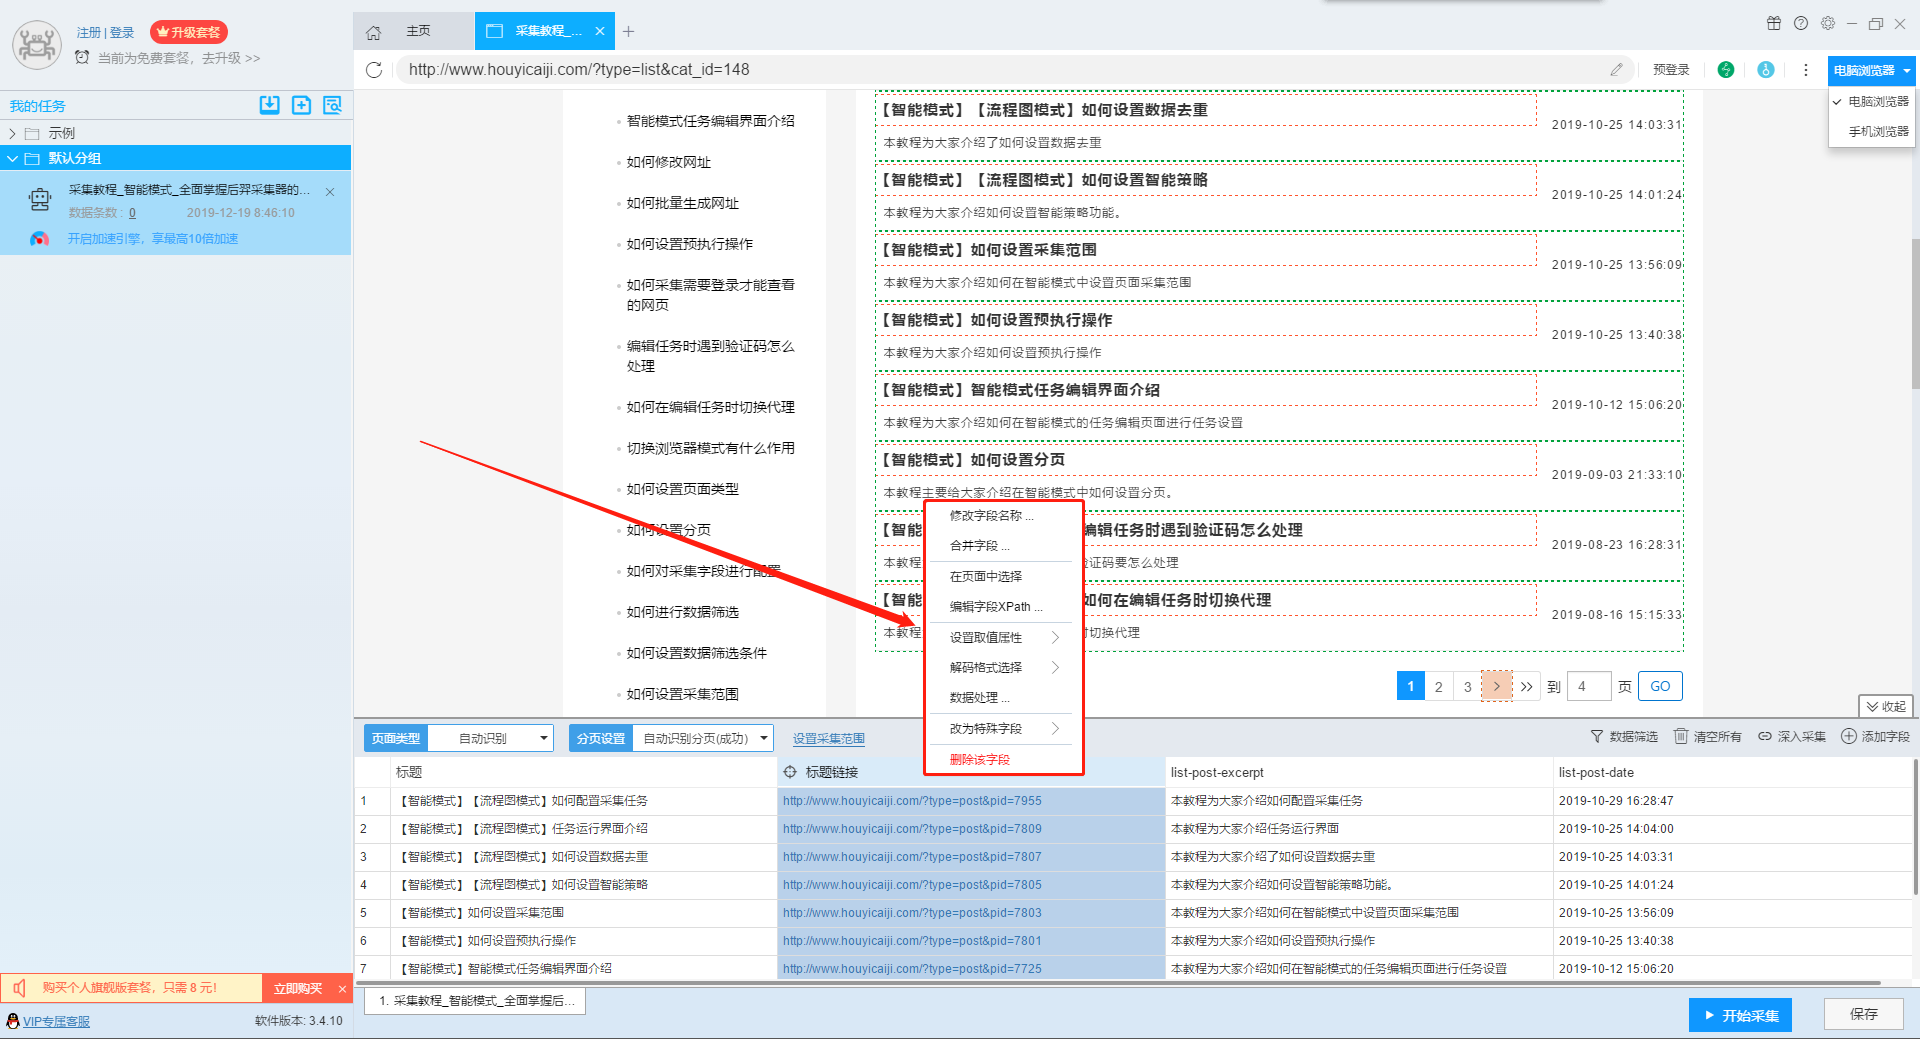Go to page 2 in pagination
The image size is (1920, 1039).
pyautogui.click(x=1438, y=686)
